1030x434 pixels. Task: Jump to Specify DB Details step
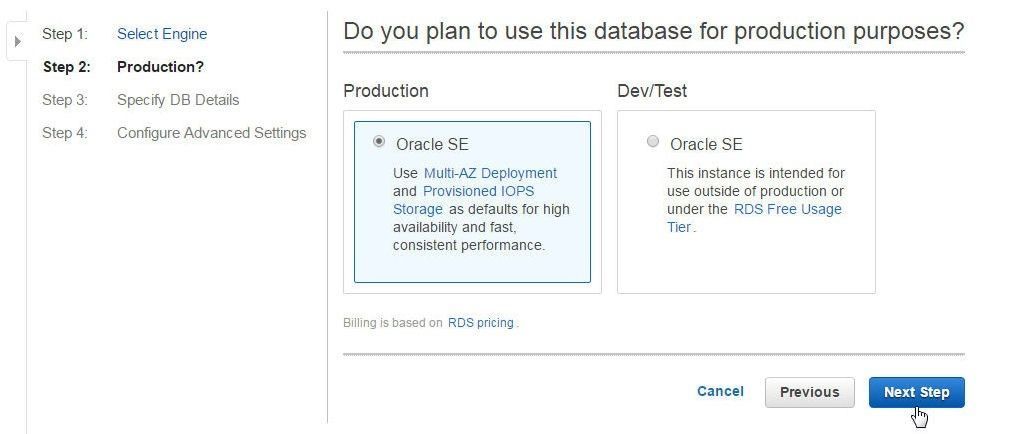click(x=178, y=100)
